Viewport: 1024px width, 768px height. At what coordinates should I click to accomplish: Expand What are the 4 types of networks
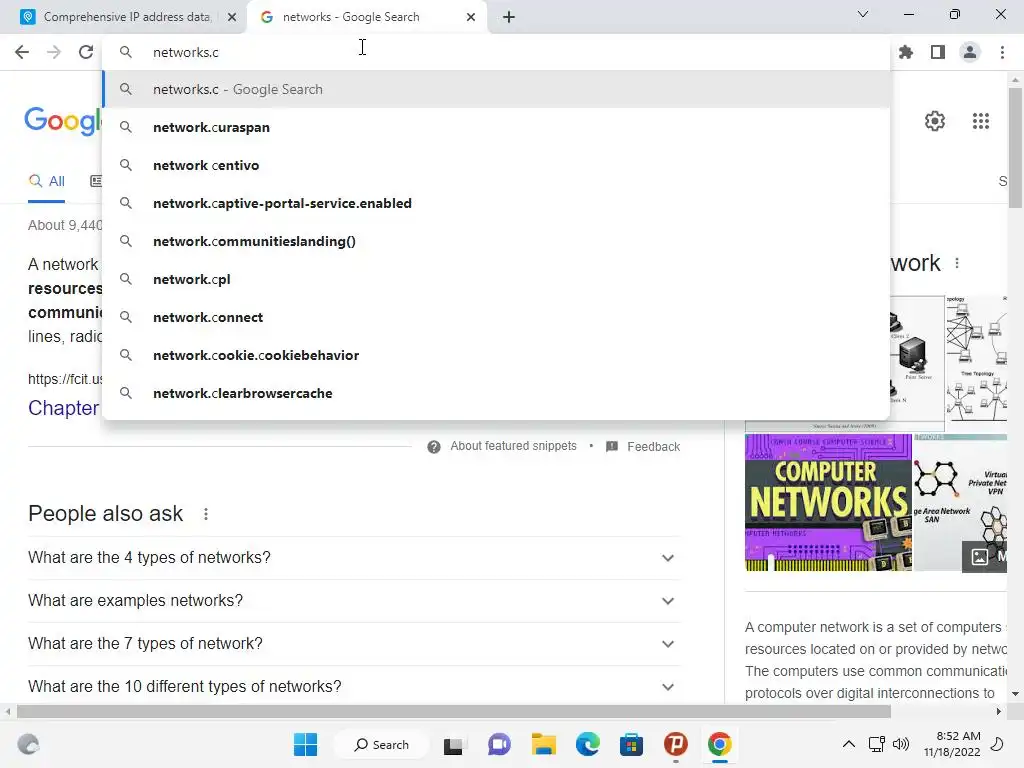354,558
